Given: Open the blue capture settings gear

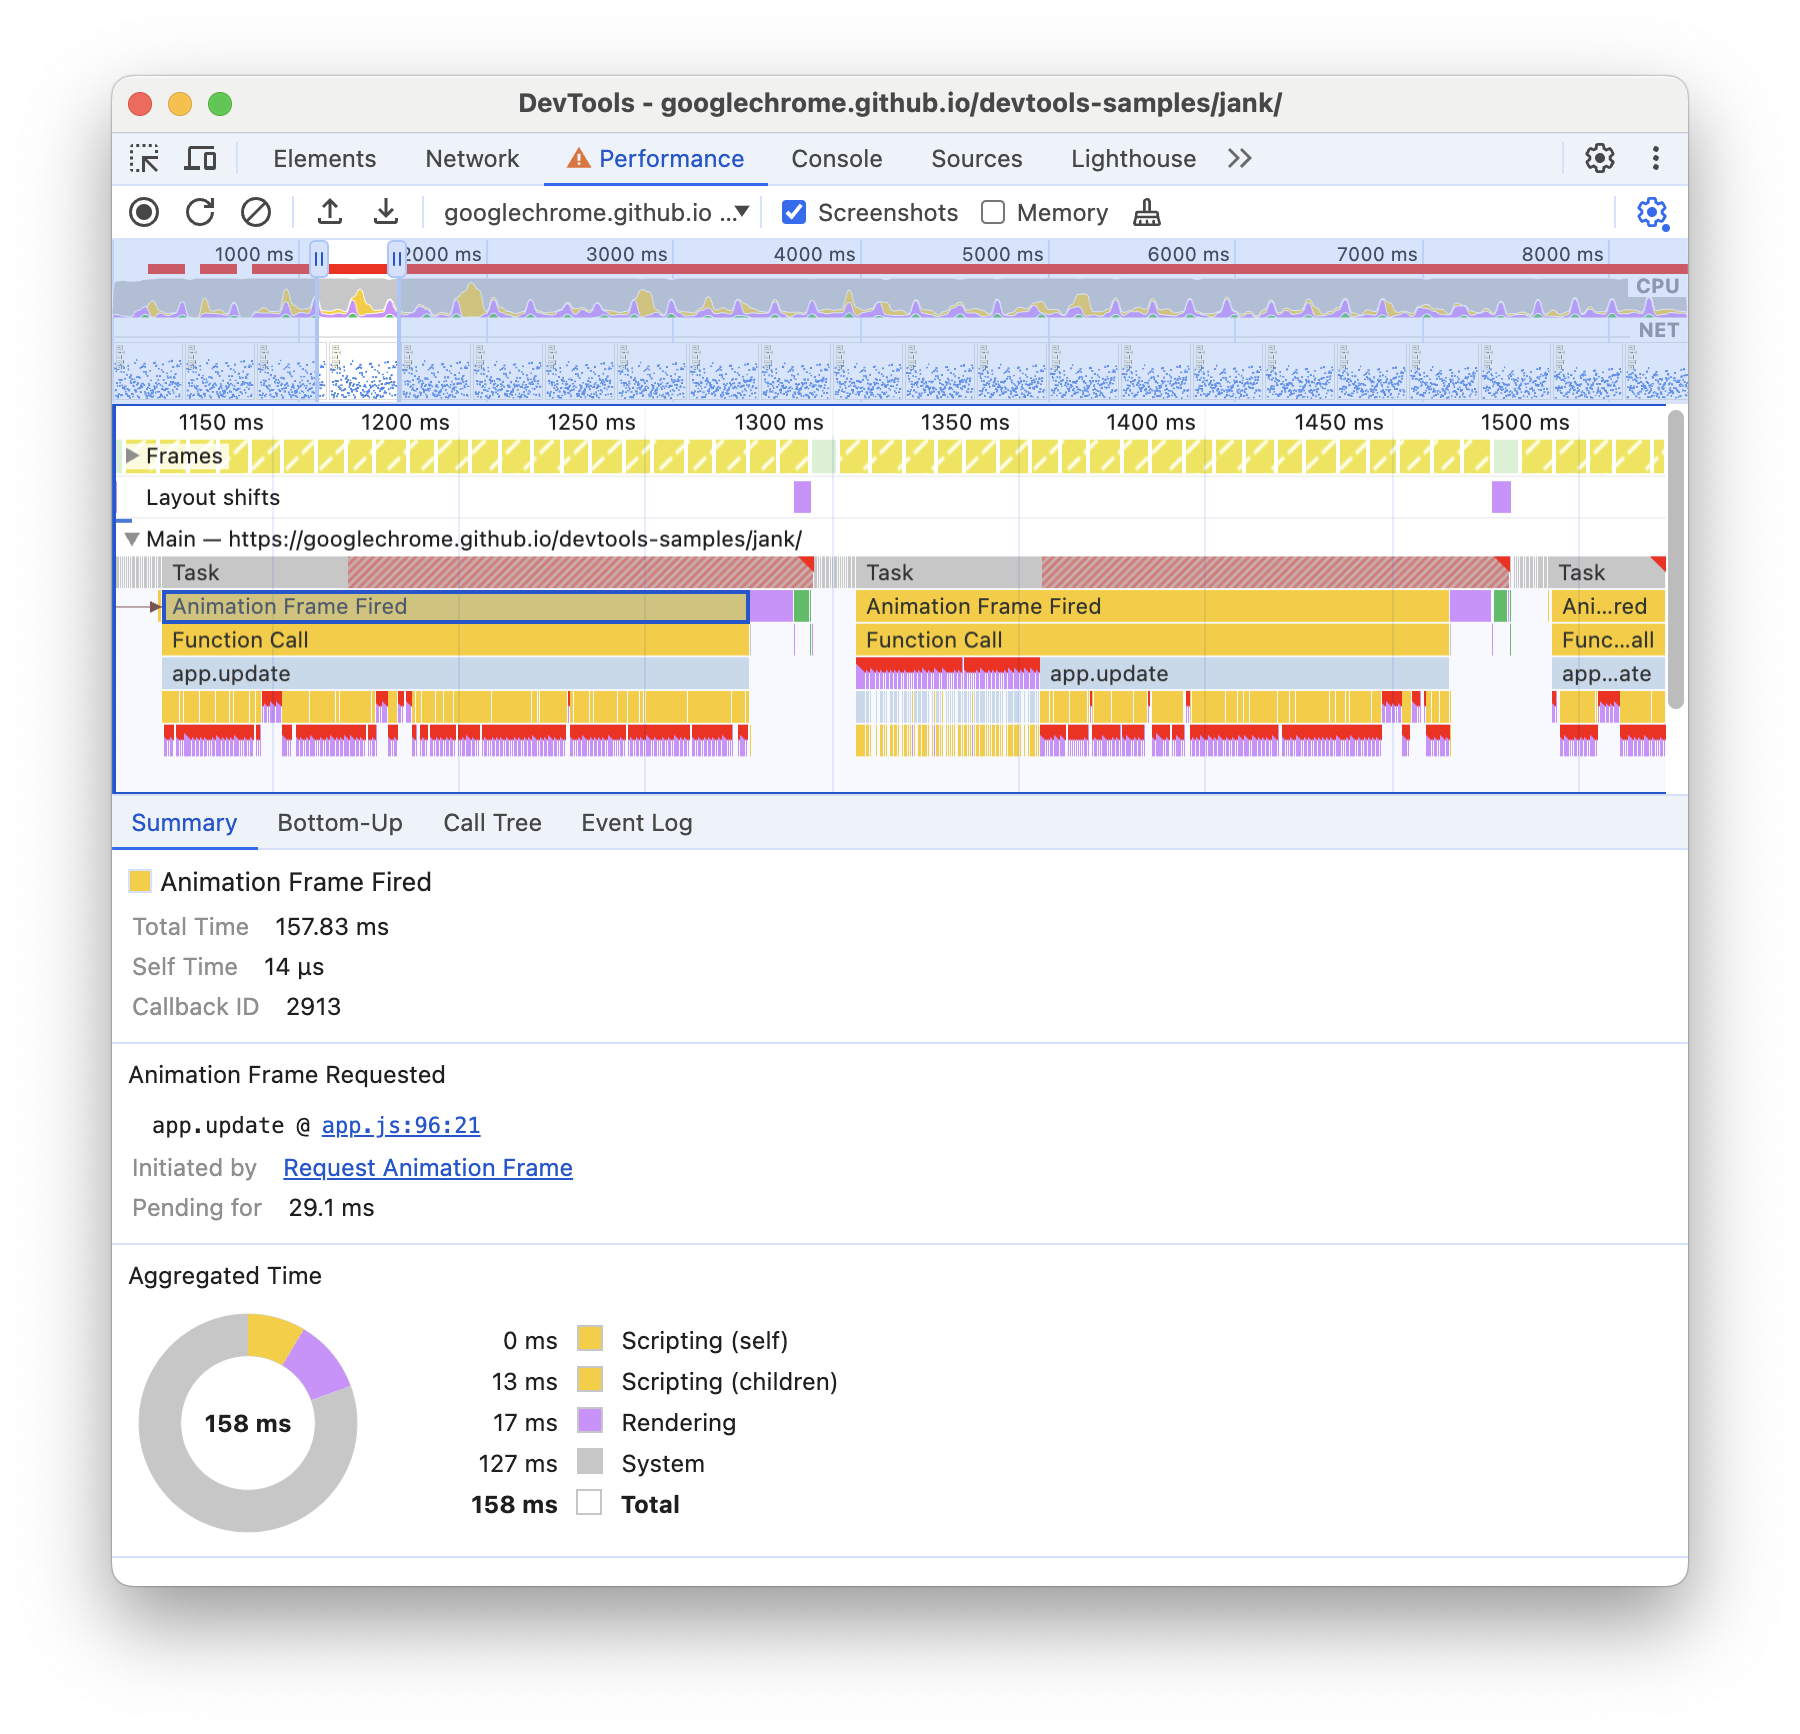Looking at the screenshot, I should 1652,213.
